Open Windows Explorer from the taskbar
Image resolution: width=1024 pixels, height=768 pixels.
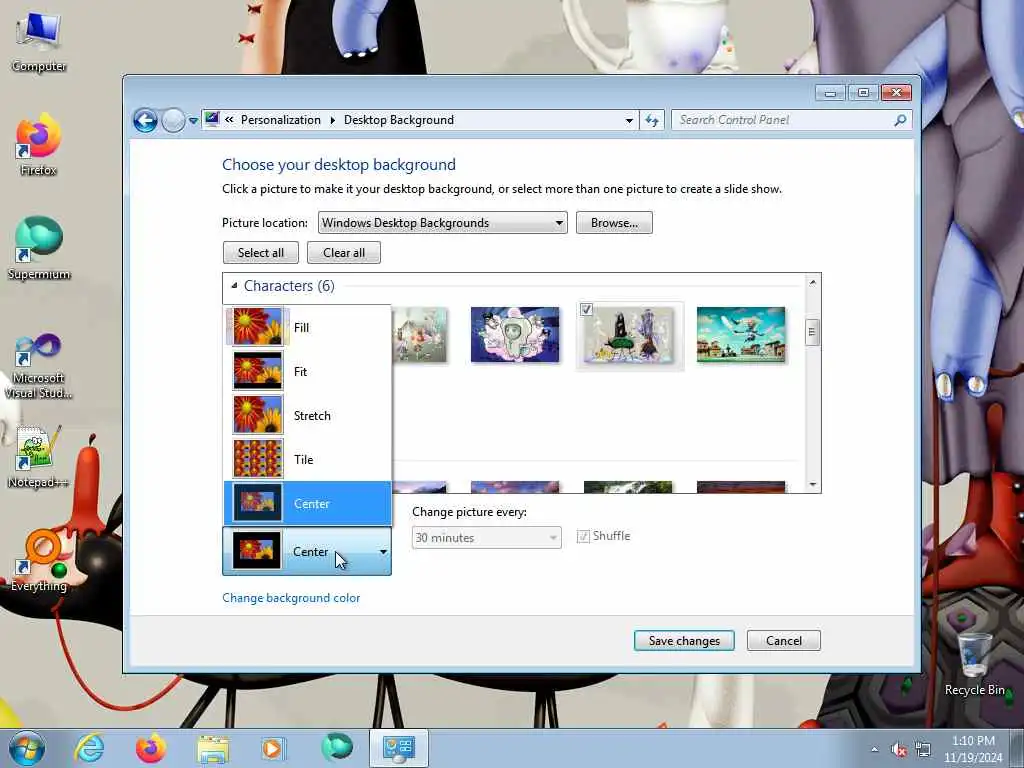pyautogui.click(x=213, y=748)
